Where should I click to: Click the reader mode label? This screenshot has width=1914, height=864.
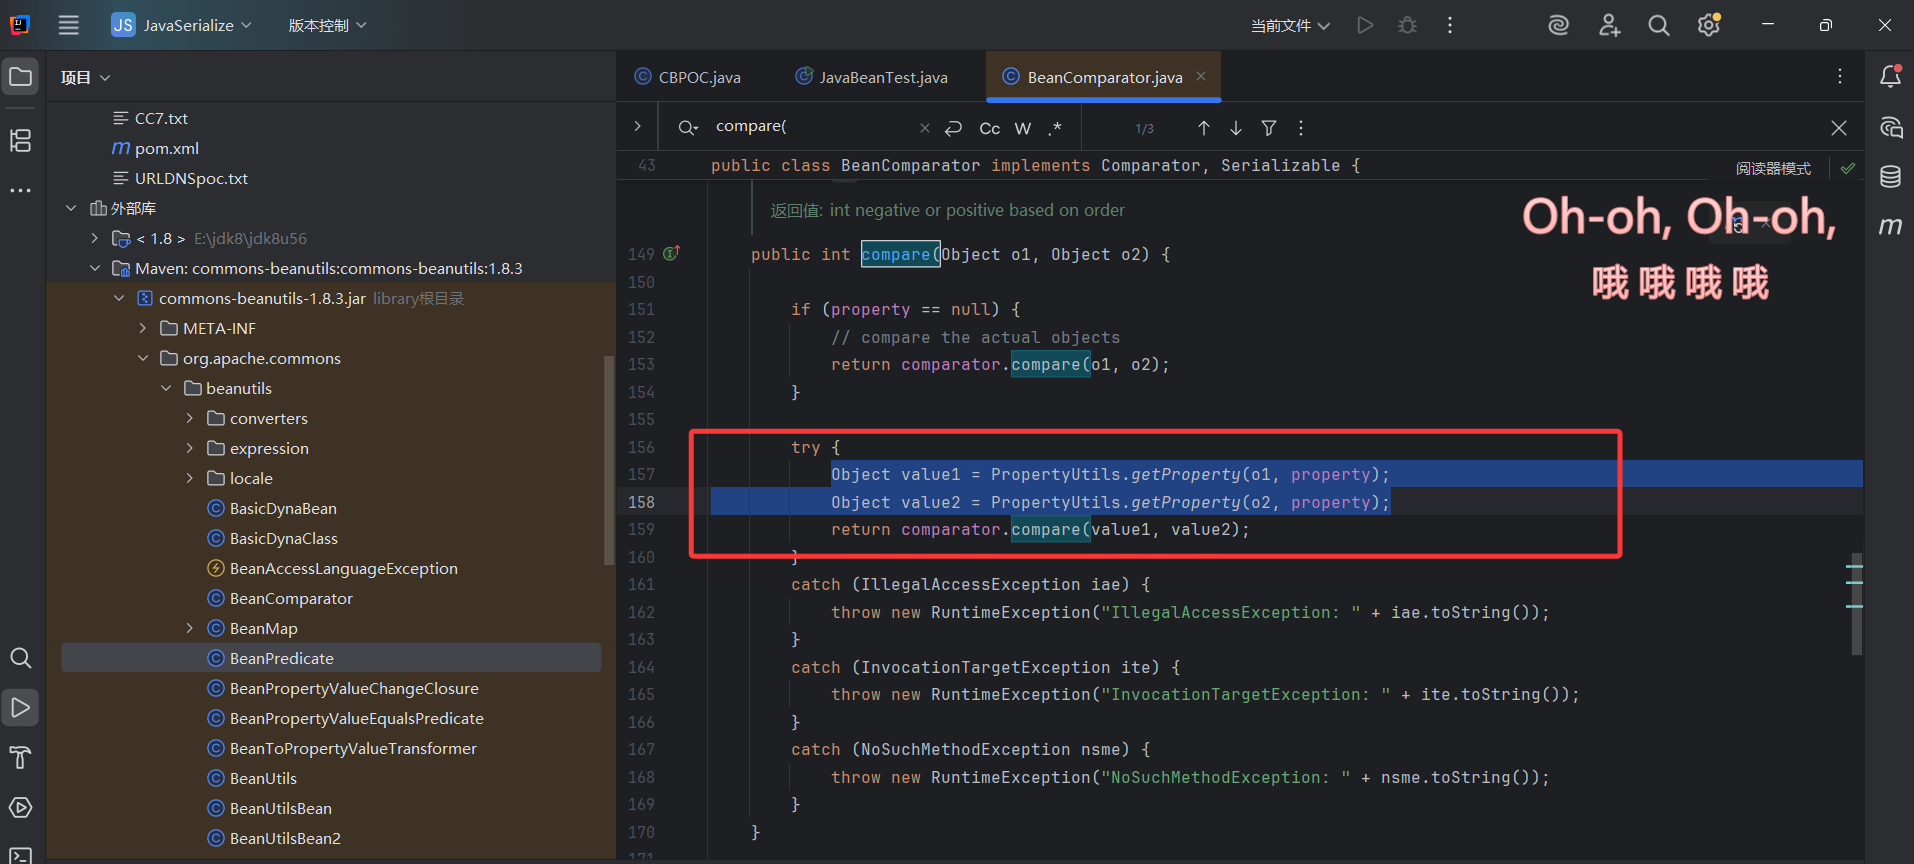pos(1772,168)
